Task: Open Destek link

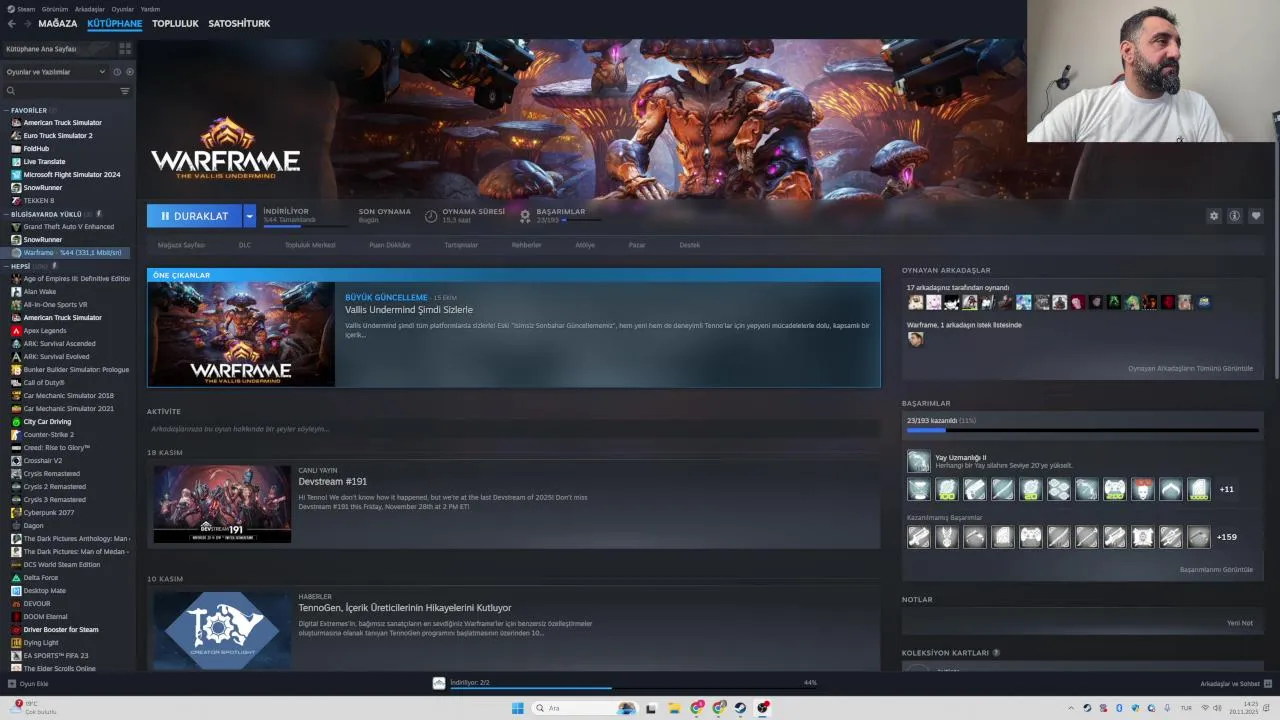Action: click(x=690, y=245)
